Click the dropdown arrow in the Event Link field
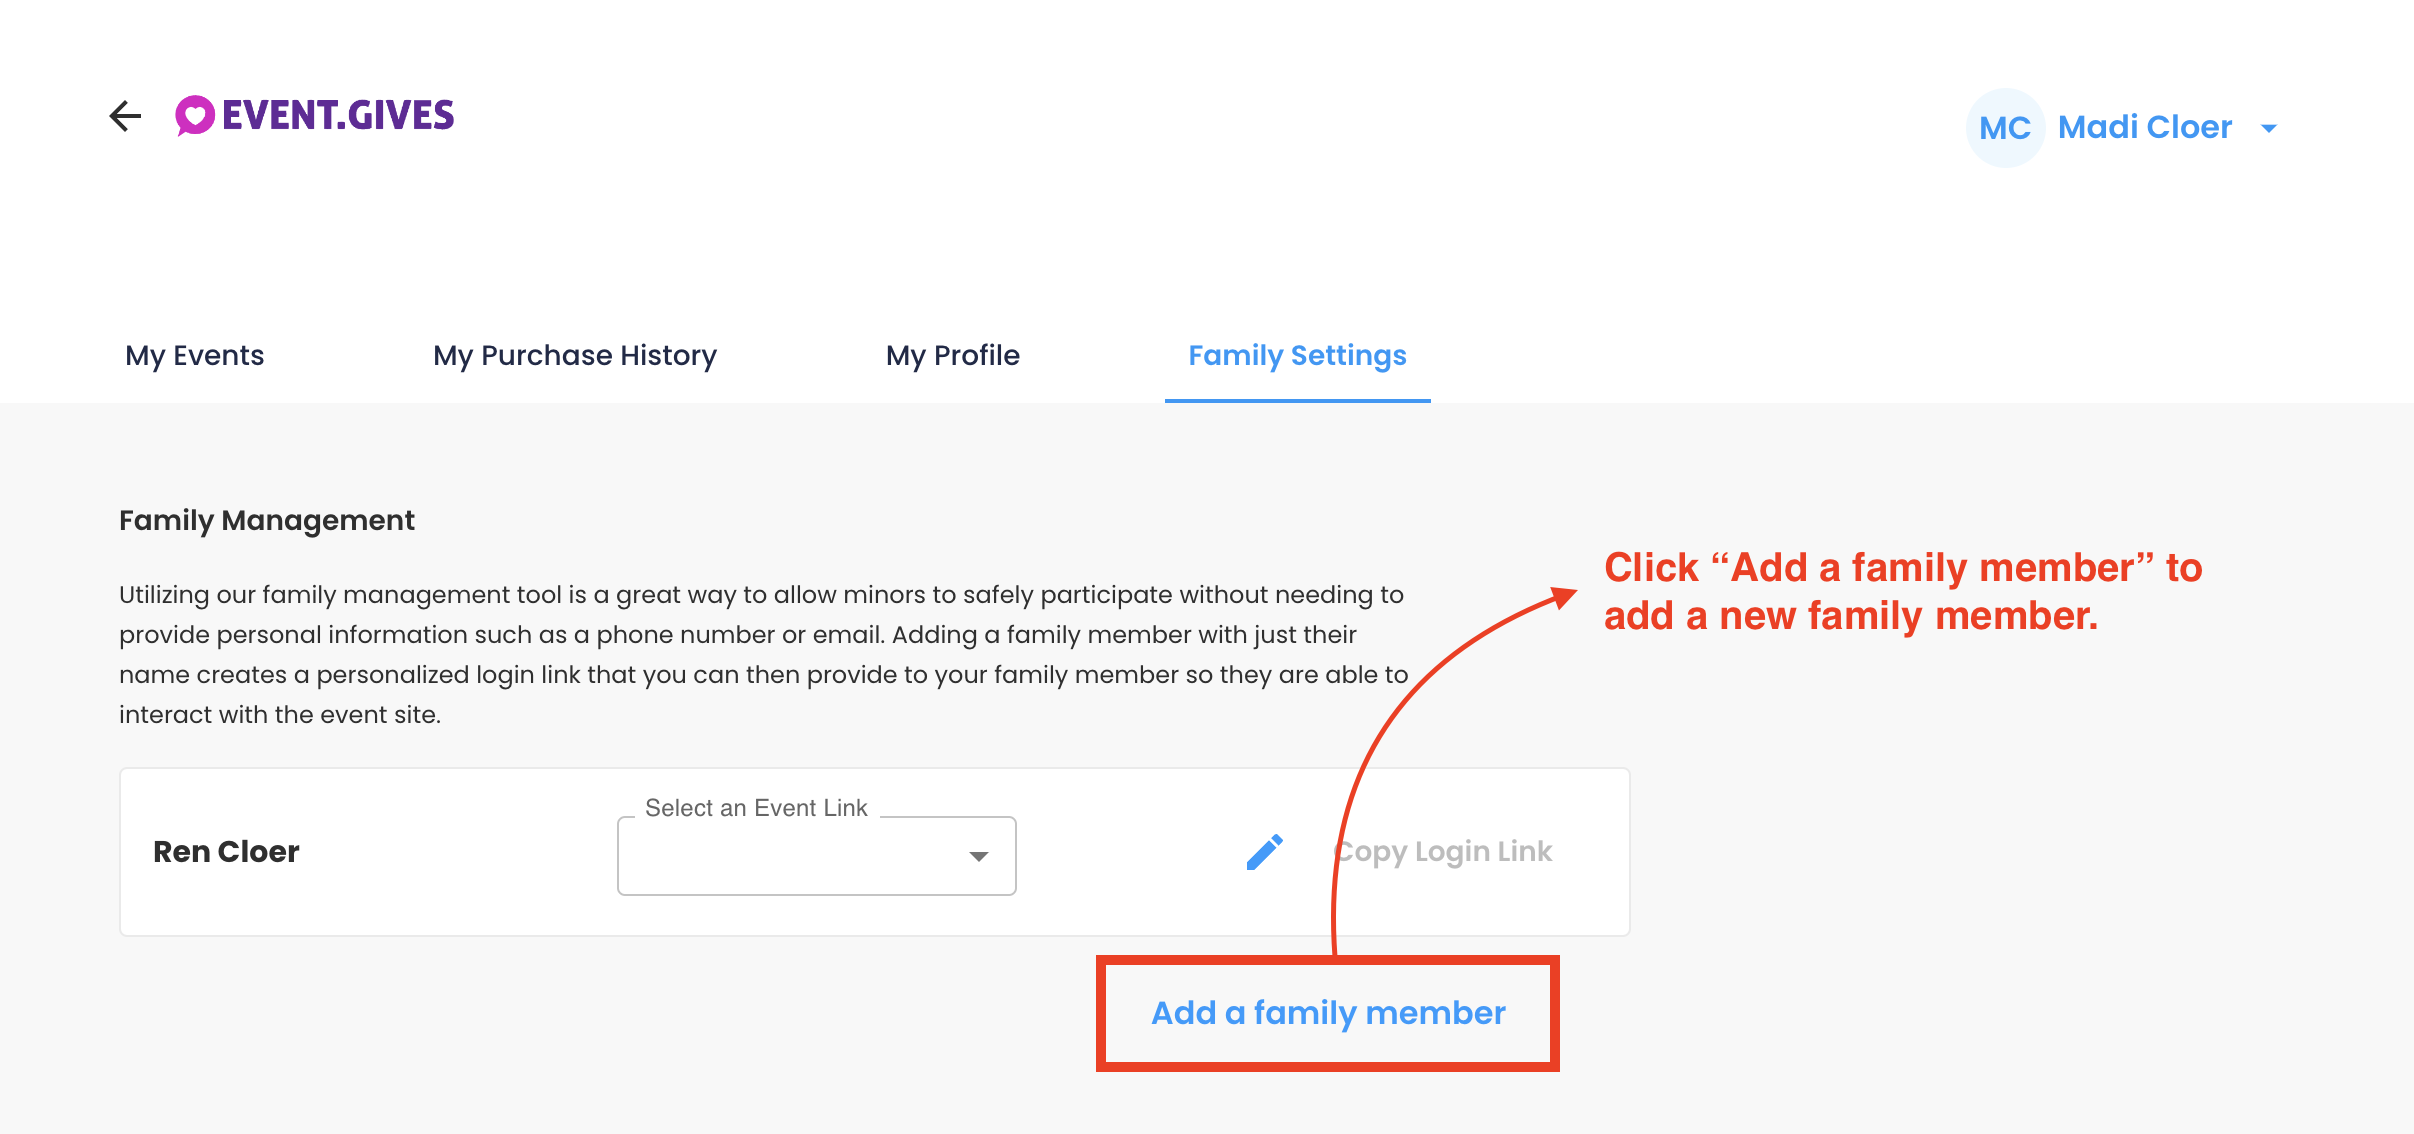Image resolution: width=2414 pixels, height=1134 pixels. pyautogui.click(x=979, y=856)
